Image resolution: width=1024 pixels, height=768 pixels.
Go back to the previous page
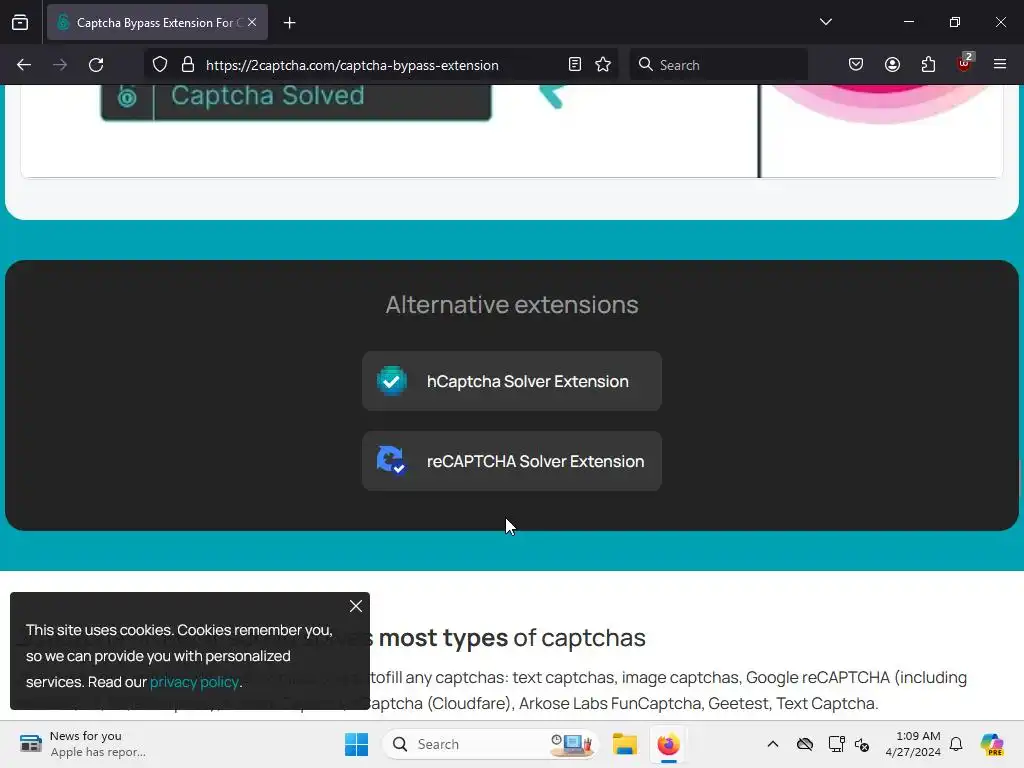coord(24,65)
